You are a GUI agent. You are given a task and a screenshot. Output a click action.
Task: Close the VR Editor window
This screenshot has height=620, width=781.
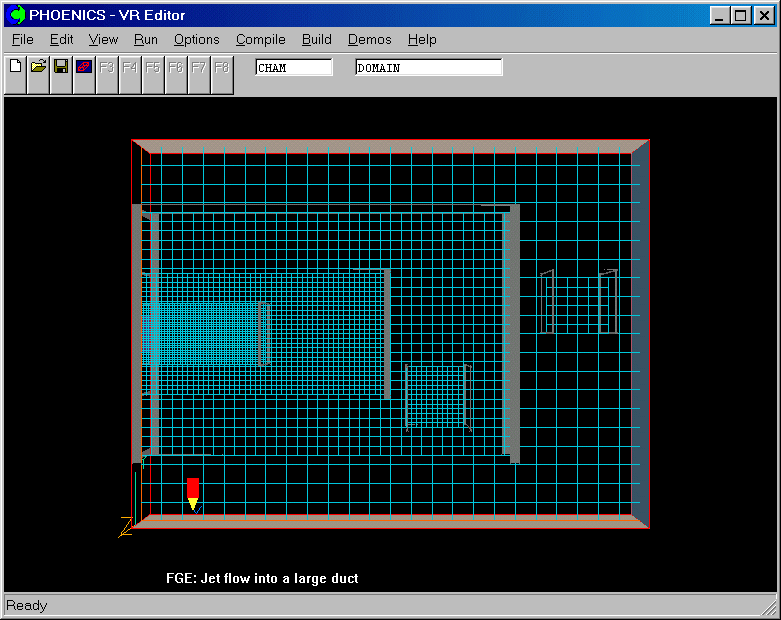point(764,15)
